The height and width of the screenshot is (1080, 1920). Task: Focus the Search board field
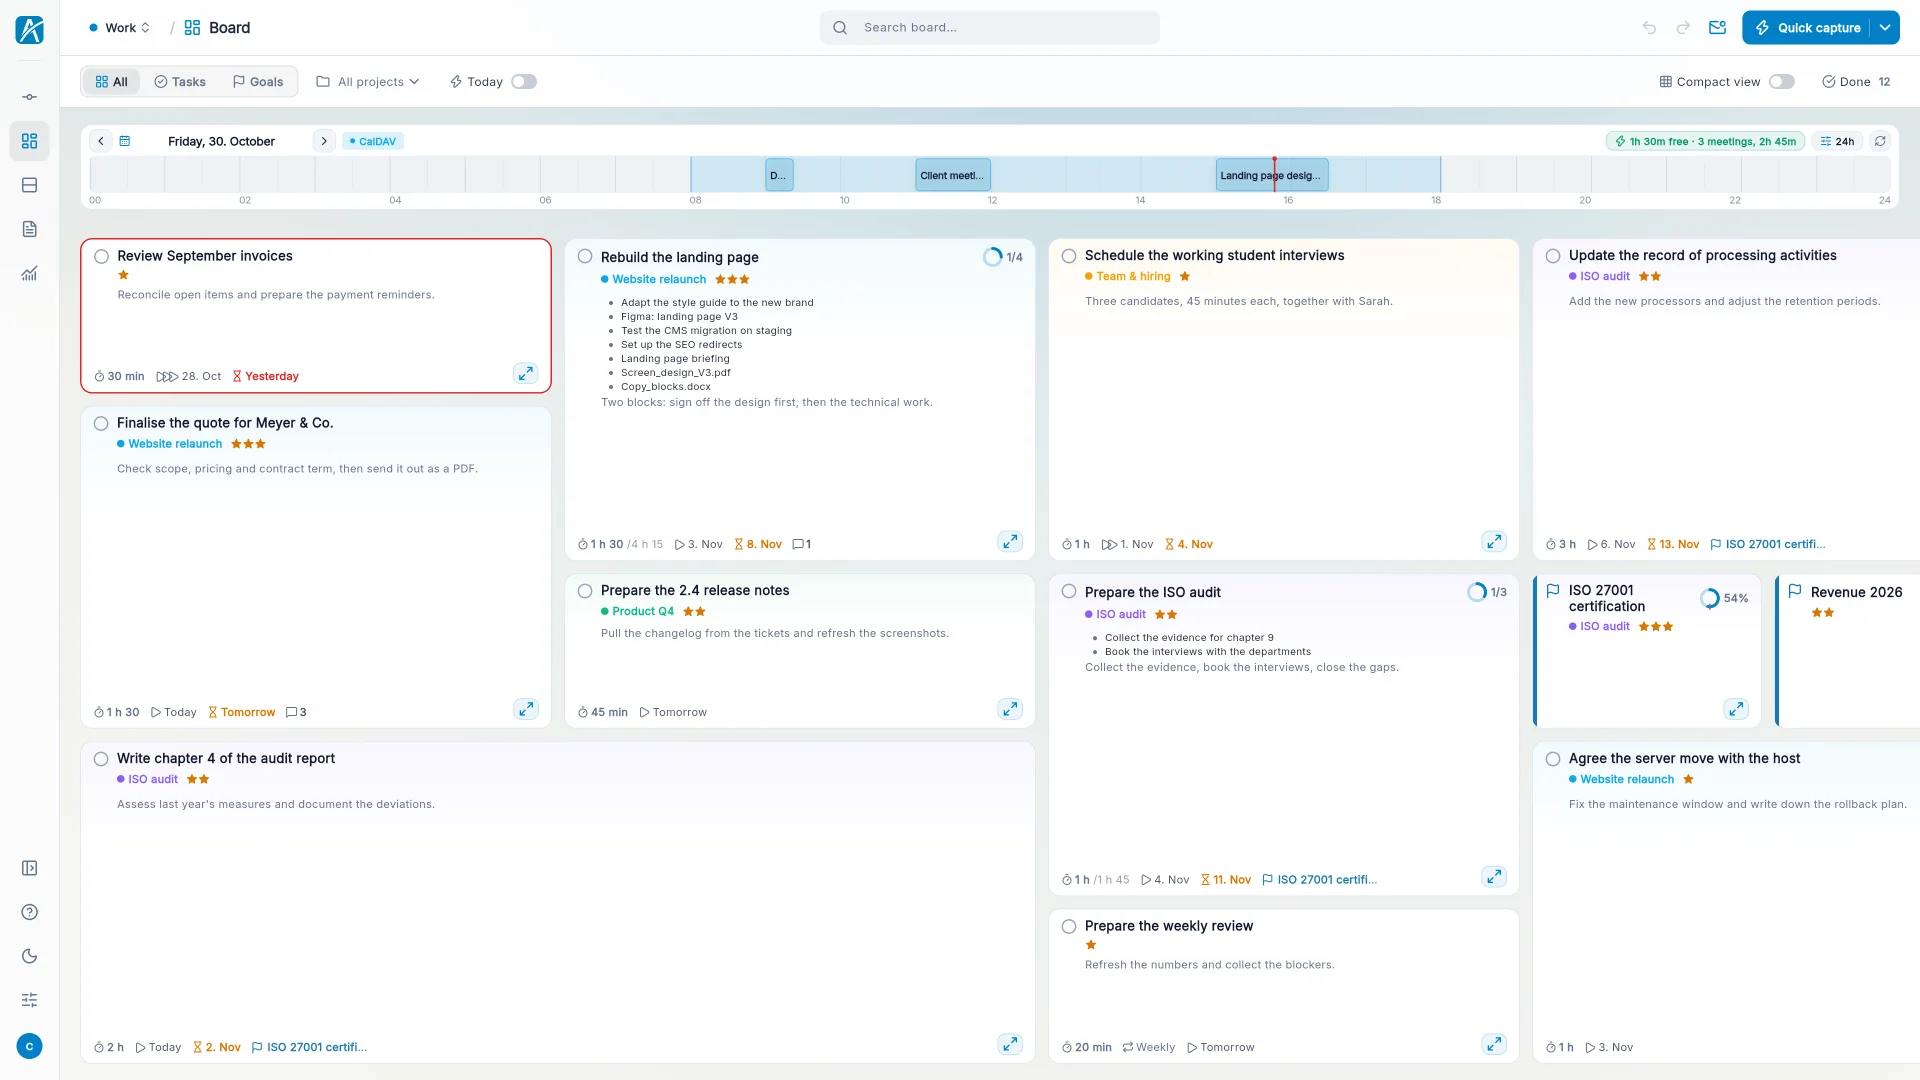click(x=990, y=28)
